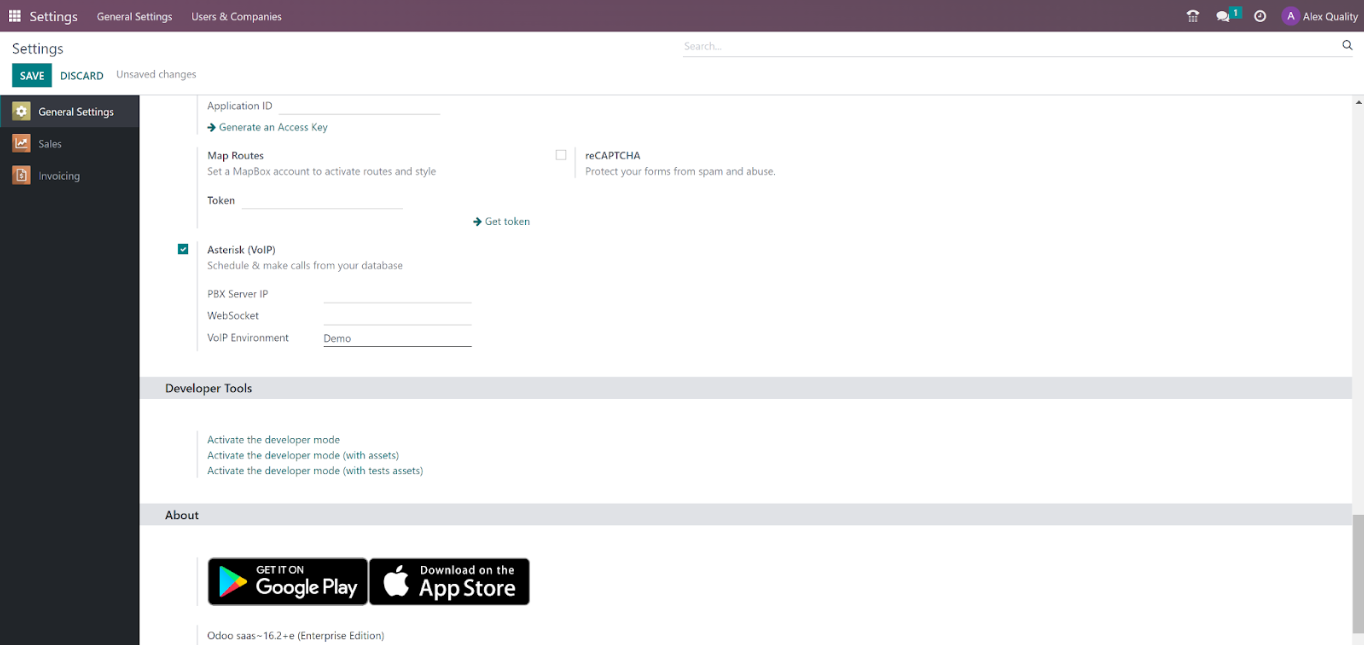1364x645 pixels.
Task: Click the PBX Server IP field
Action: click(397, 294)
